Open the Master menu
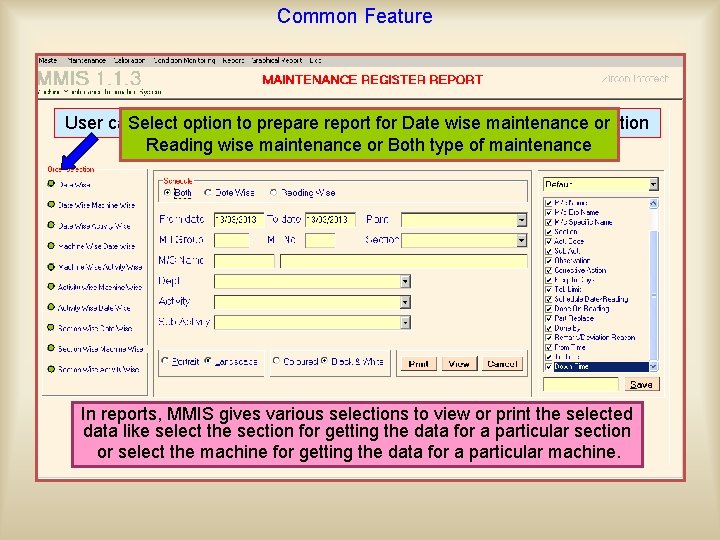 pos(48,60)
